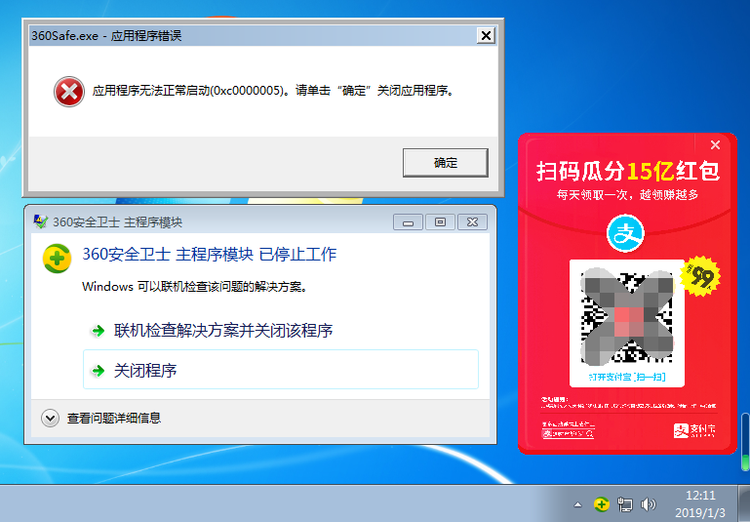Open the volume speaker tray icon
750x522 pixels.
tap(648, 504)
